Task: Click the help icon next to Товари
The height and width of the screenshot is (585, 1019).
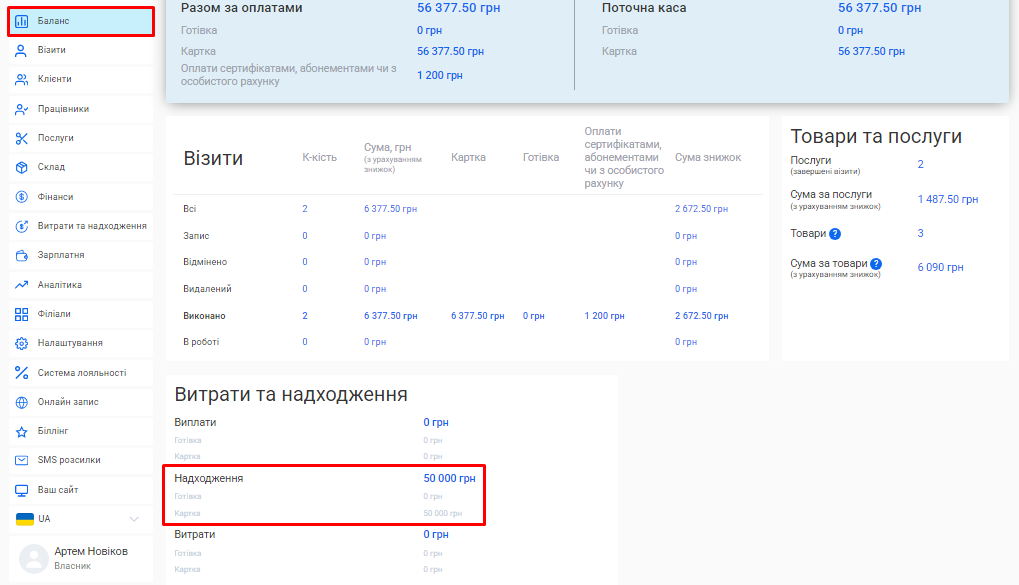Action: pos(836,233)
